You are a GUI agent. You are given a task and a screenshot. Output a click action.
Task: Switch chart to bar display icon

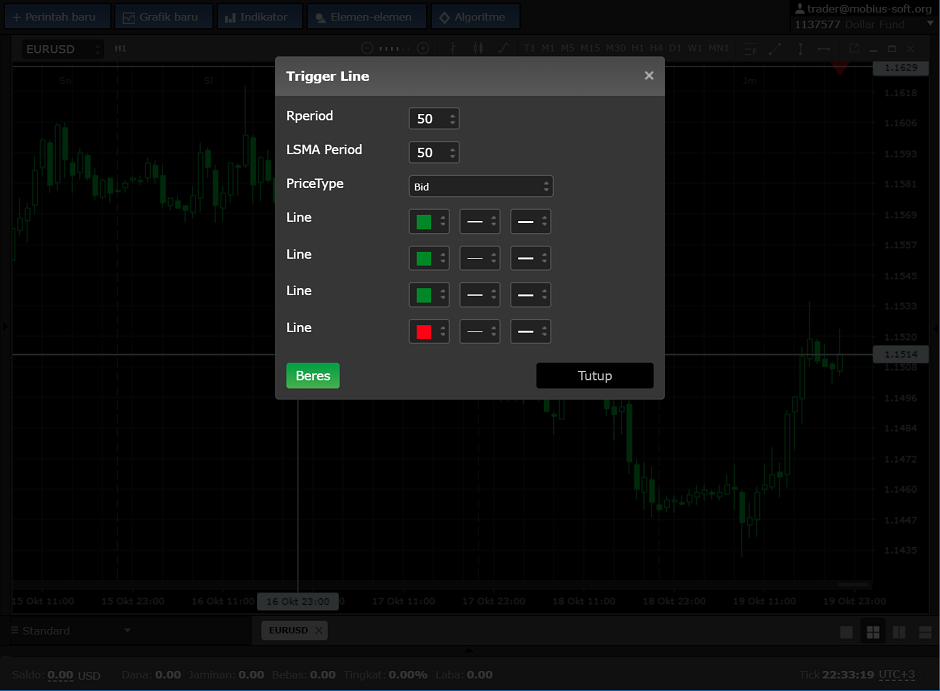[453, 49]
